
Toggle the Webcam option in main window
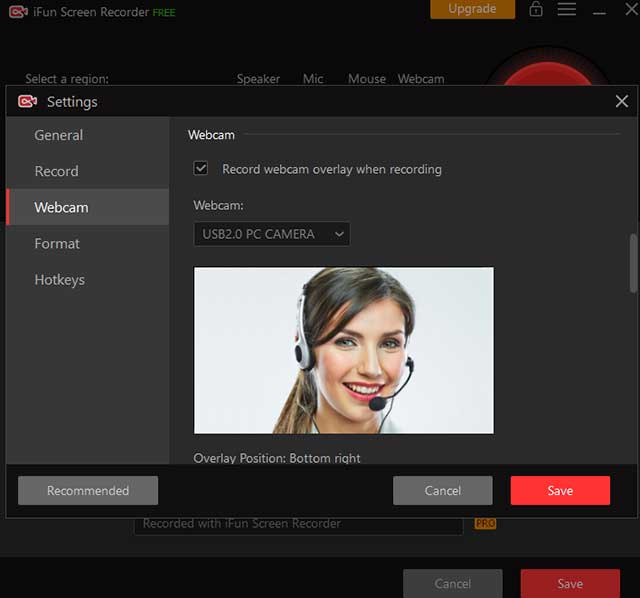420,79
